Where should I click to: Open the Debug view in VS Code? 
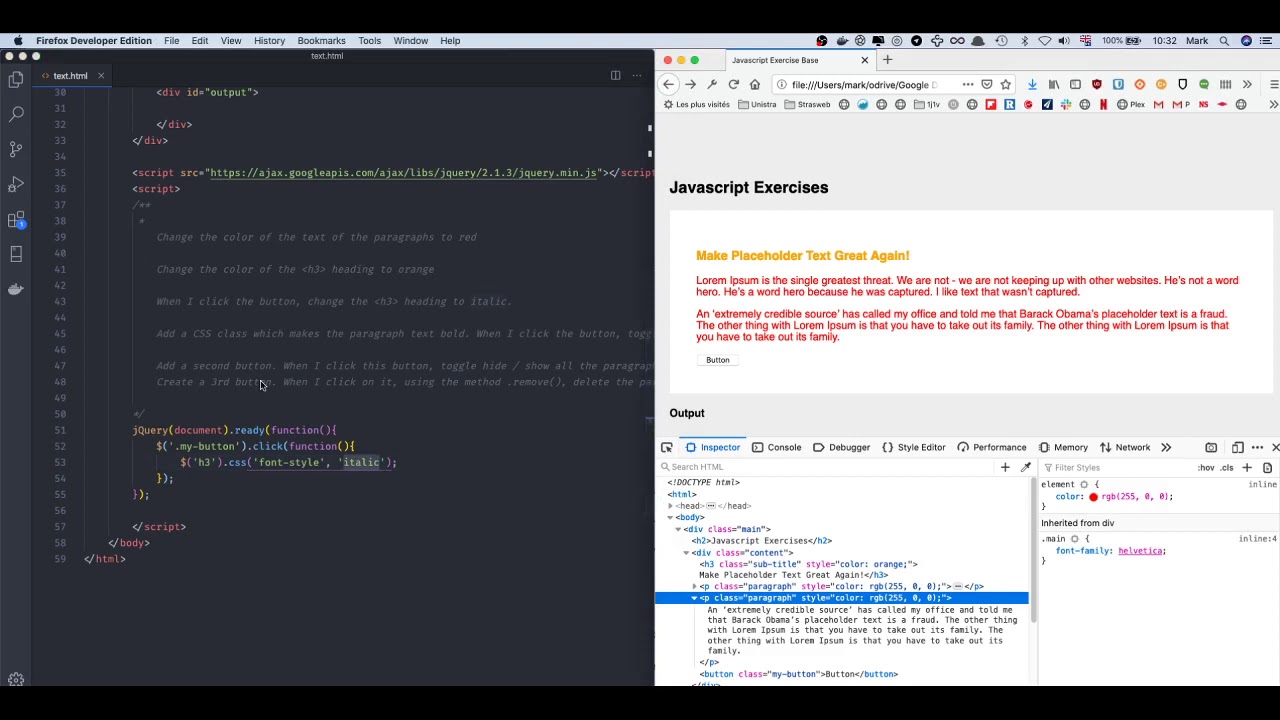pos(16,184)
